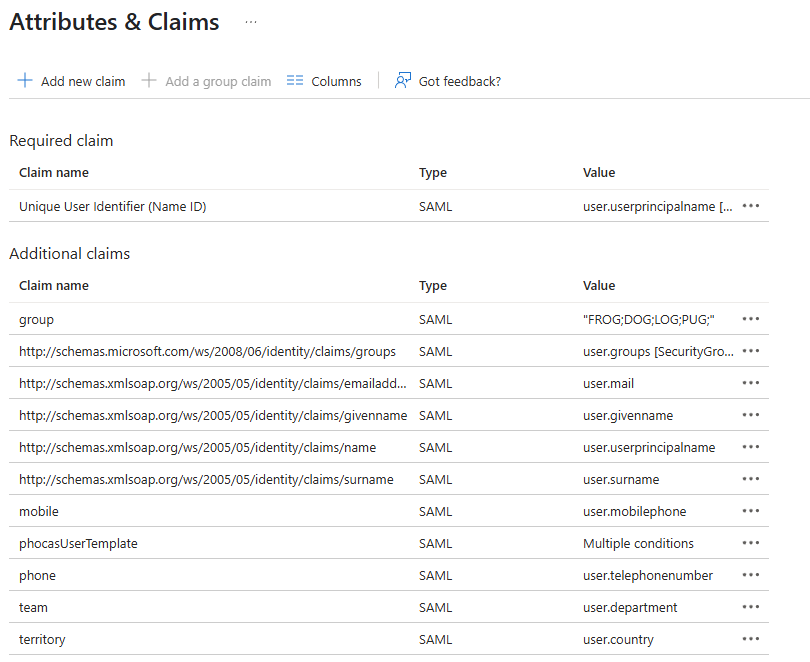The height and width of the screenshot is (662, 810).
Task: Select the claims/givenname claim row
Action: [212, 415]
